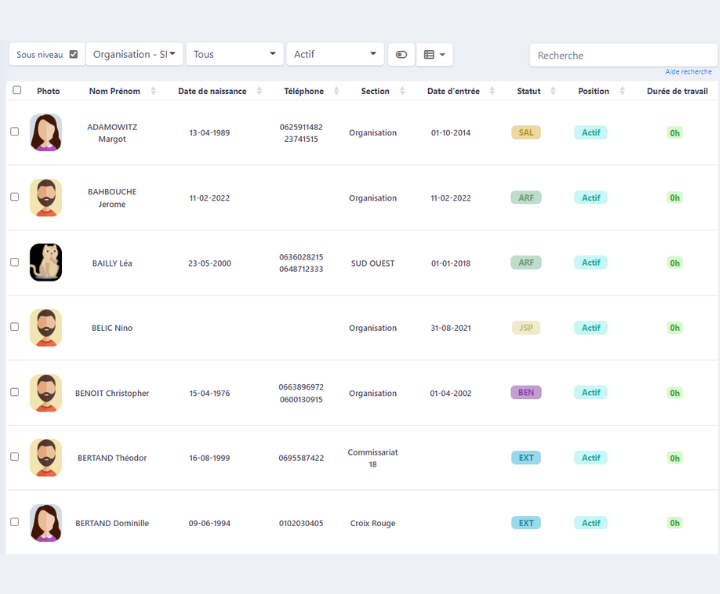
Task: Select the BENOIT Christopher row checkbox
Action: tap(15, 392)
